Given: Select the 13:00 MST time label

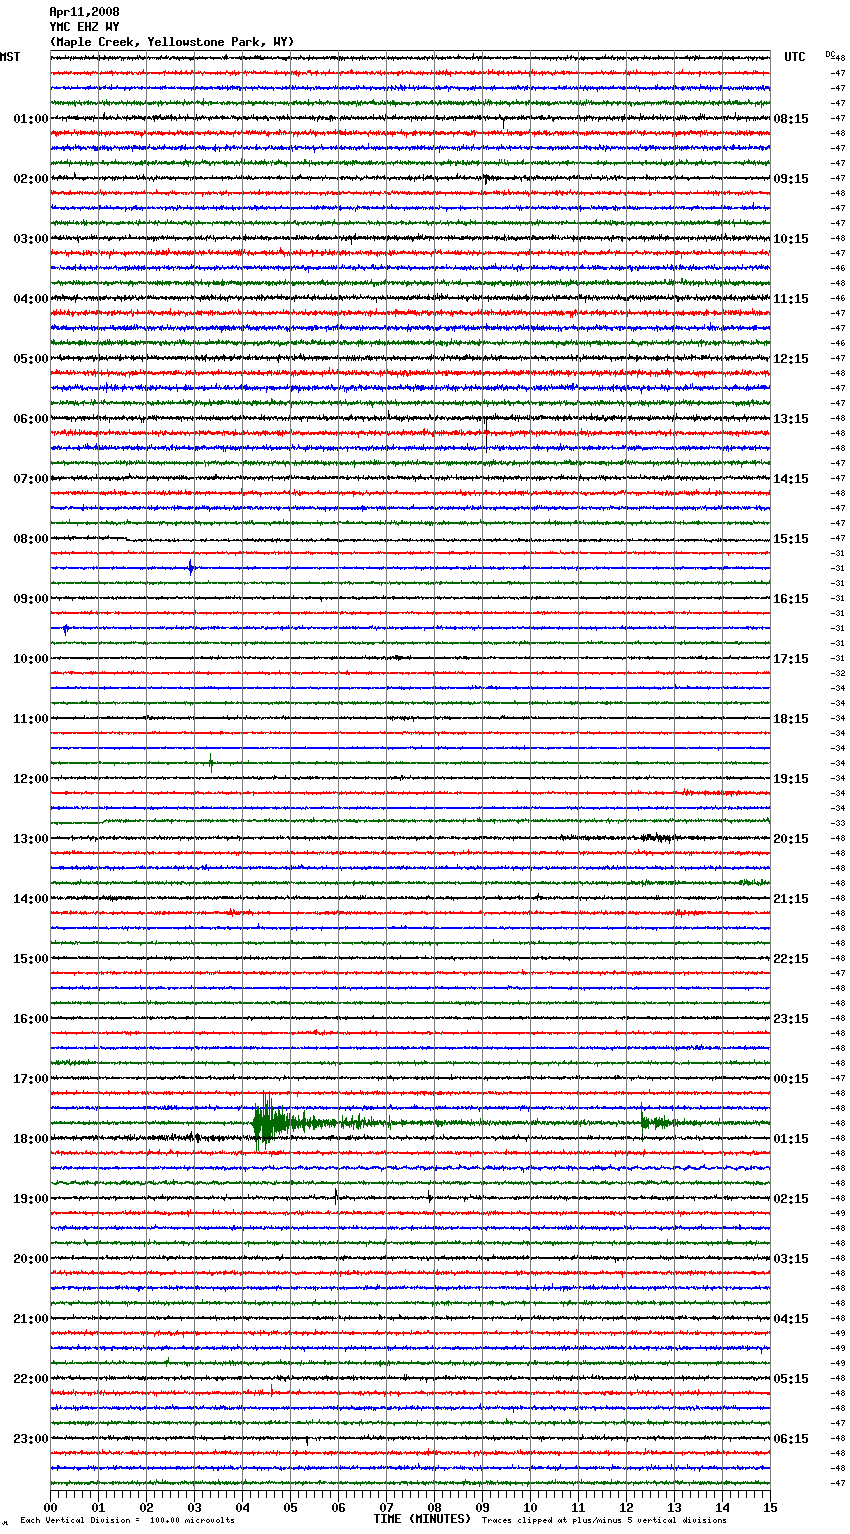Looking at the screenshot, I should tap(31, 839).
